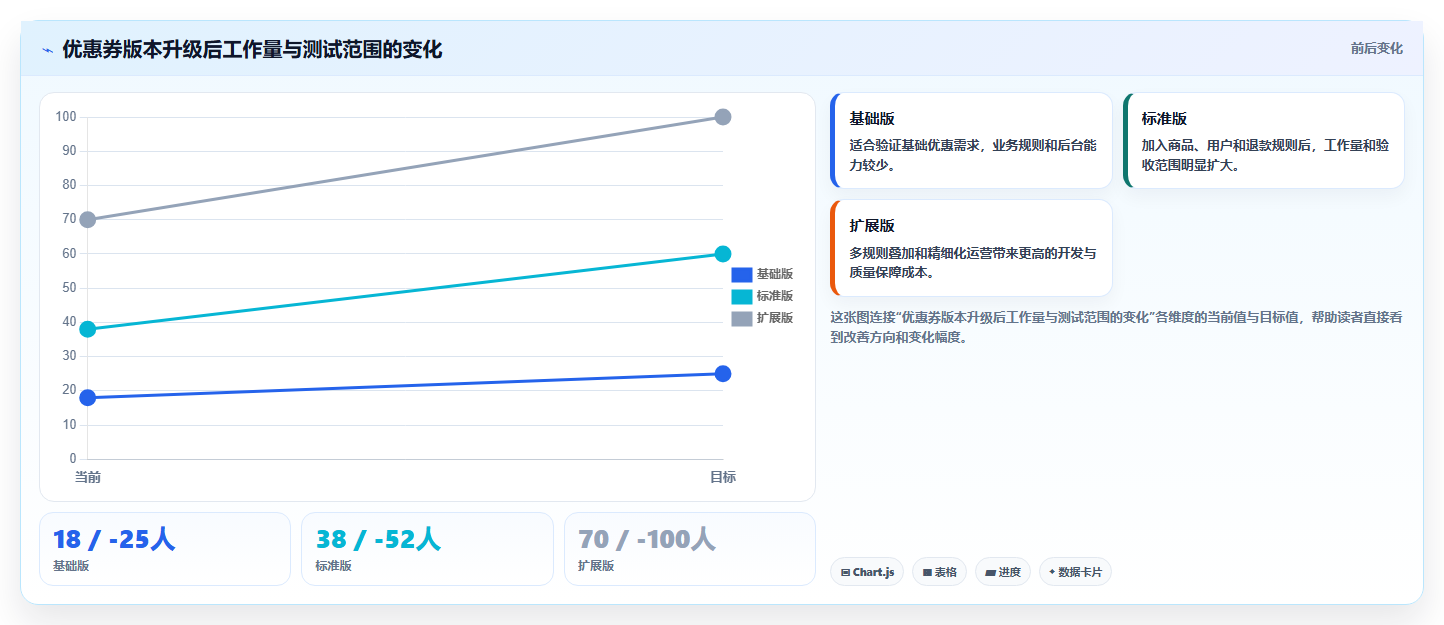Open the 基础版 description card heading
The width and height of the screenshot is (1444, 625).
(872, 119)
